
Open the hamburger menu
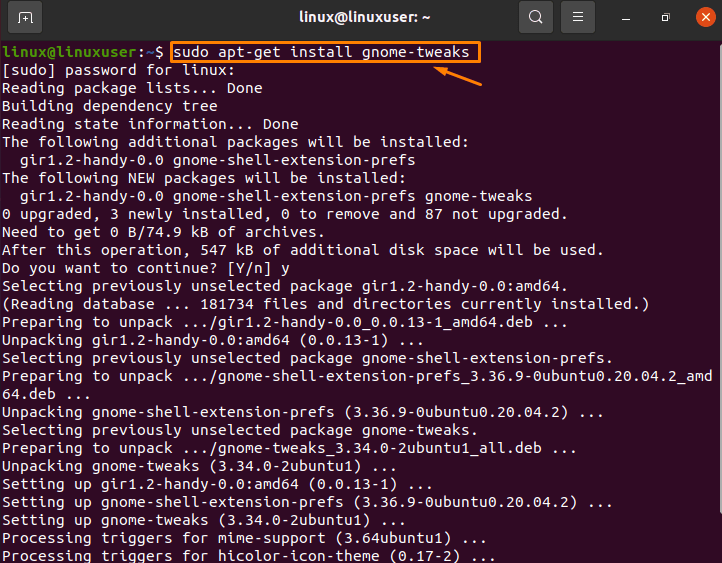point(577,17)
